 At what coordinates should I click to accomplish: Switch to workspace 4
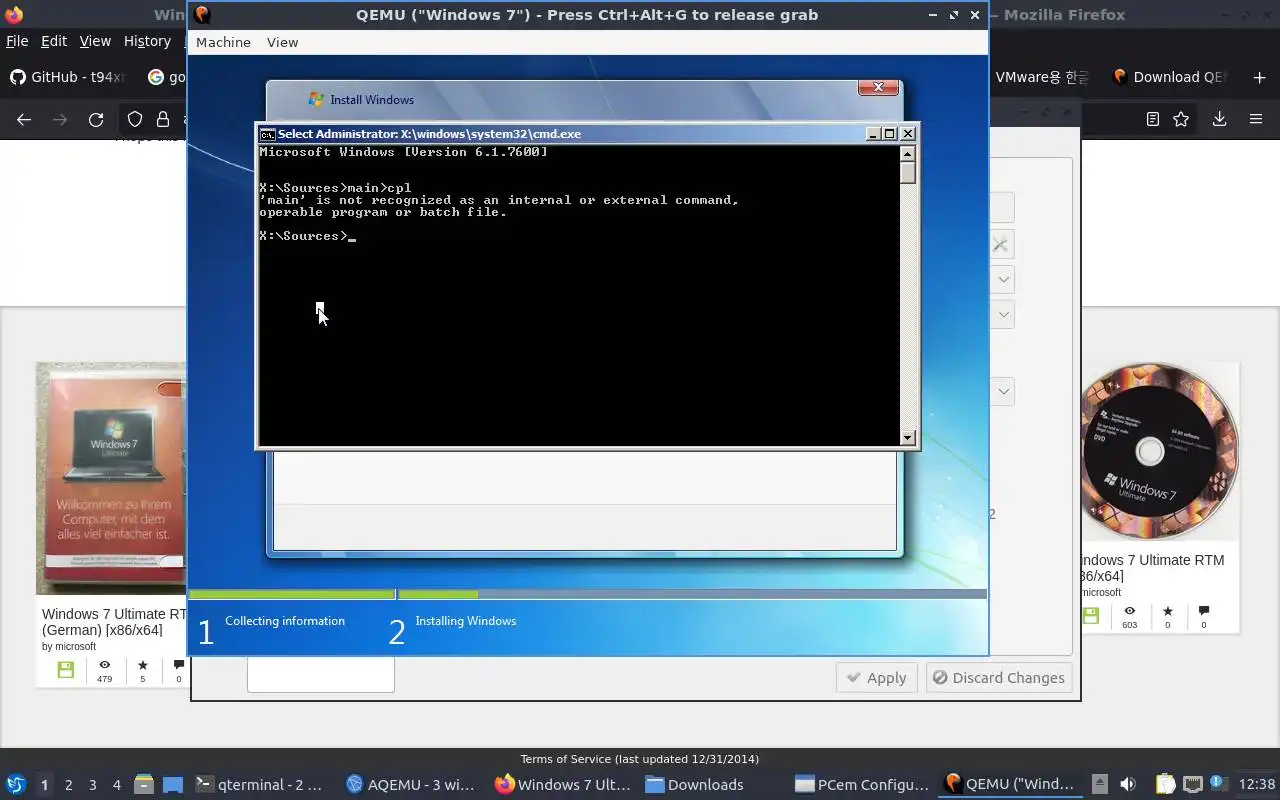point(116,785)
